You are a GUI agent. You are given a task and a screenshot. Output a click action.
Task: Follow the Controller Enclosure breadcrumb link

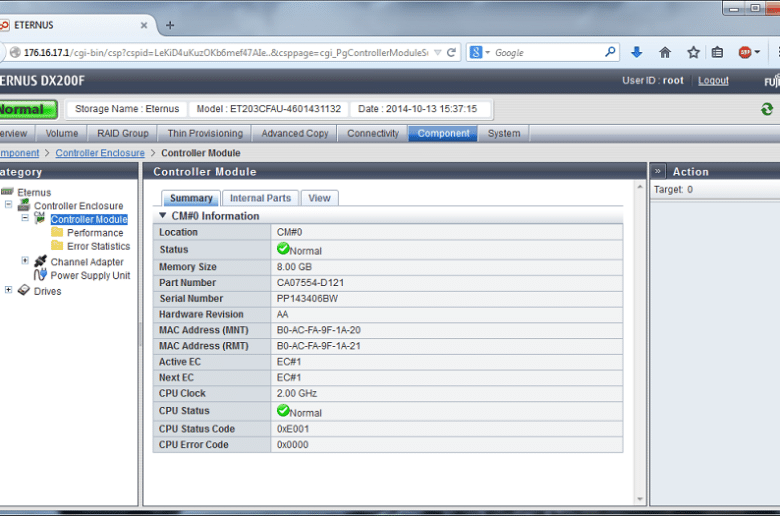100,153
